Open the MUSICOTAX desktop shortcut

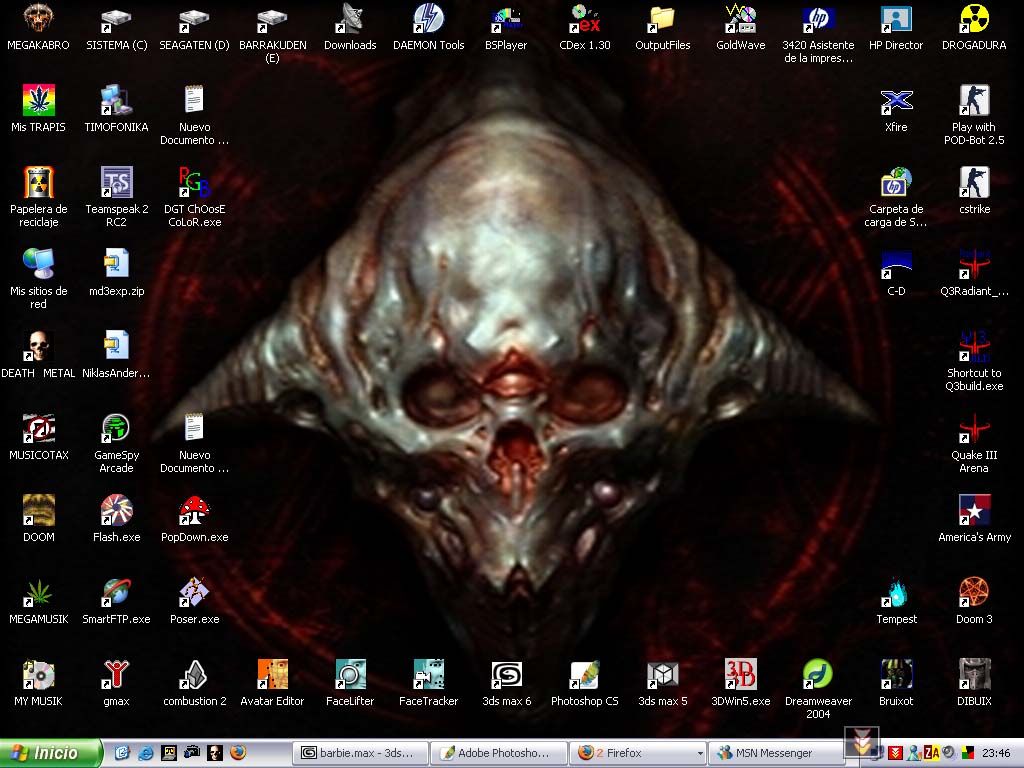pyautogui.click(x=39, y=428)
